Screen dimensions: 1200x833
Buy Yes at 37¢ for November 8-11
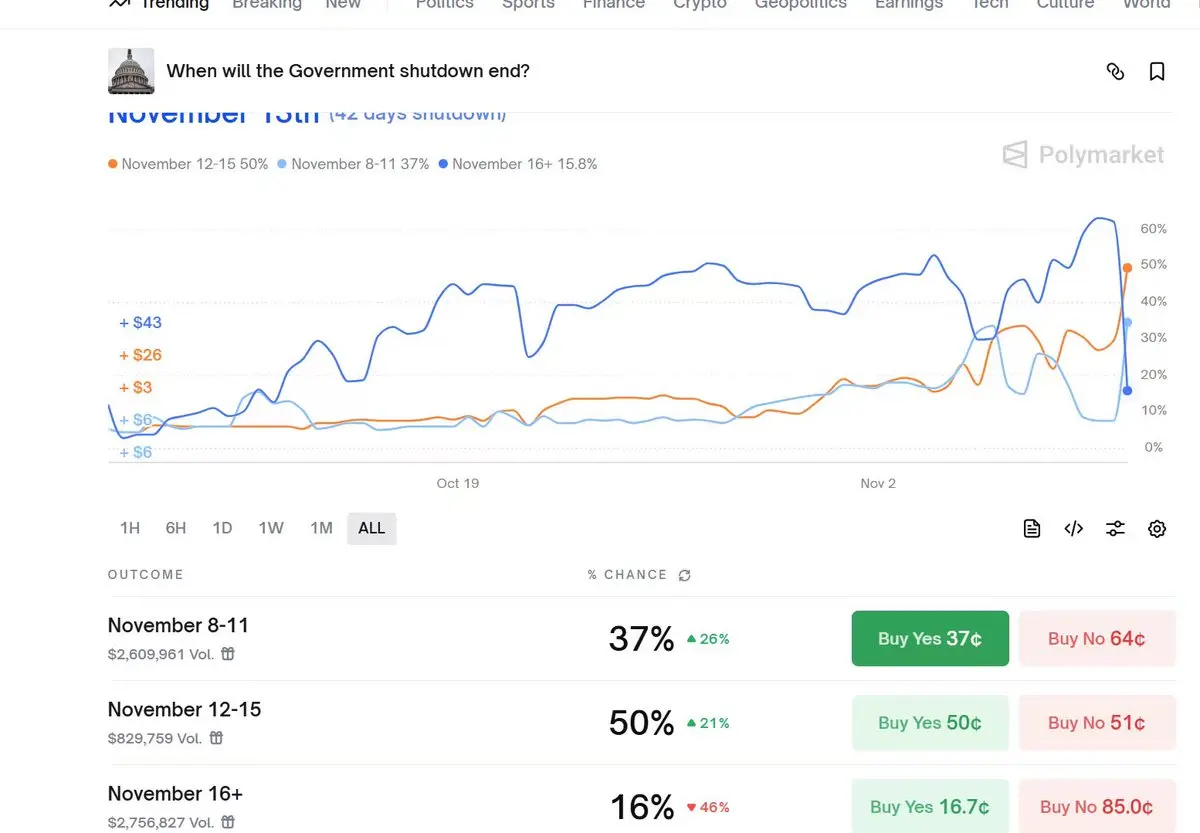(930, 638)
